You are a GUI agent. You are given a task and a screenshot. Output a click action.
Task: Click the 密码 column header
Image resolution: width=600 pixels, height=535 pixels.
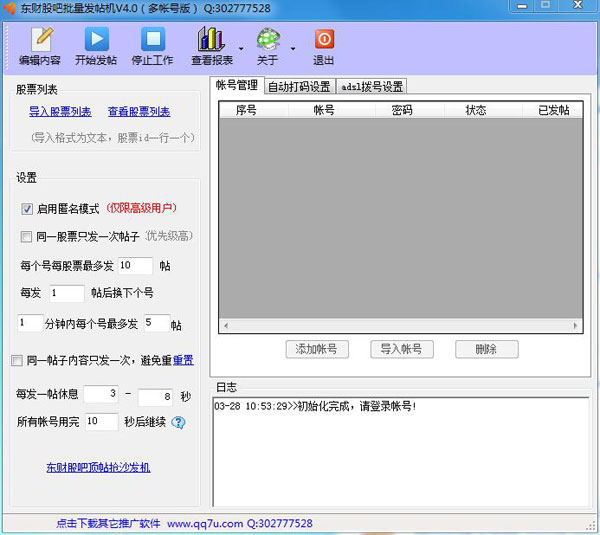click(410, 110)
